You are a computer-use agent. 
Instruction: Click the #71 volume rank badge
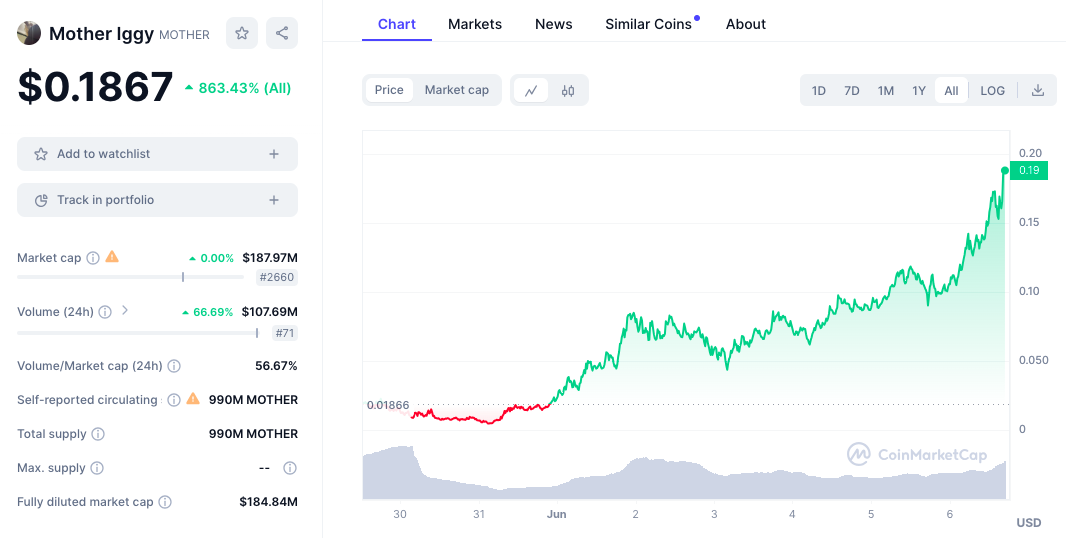tap(285, 333)
